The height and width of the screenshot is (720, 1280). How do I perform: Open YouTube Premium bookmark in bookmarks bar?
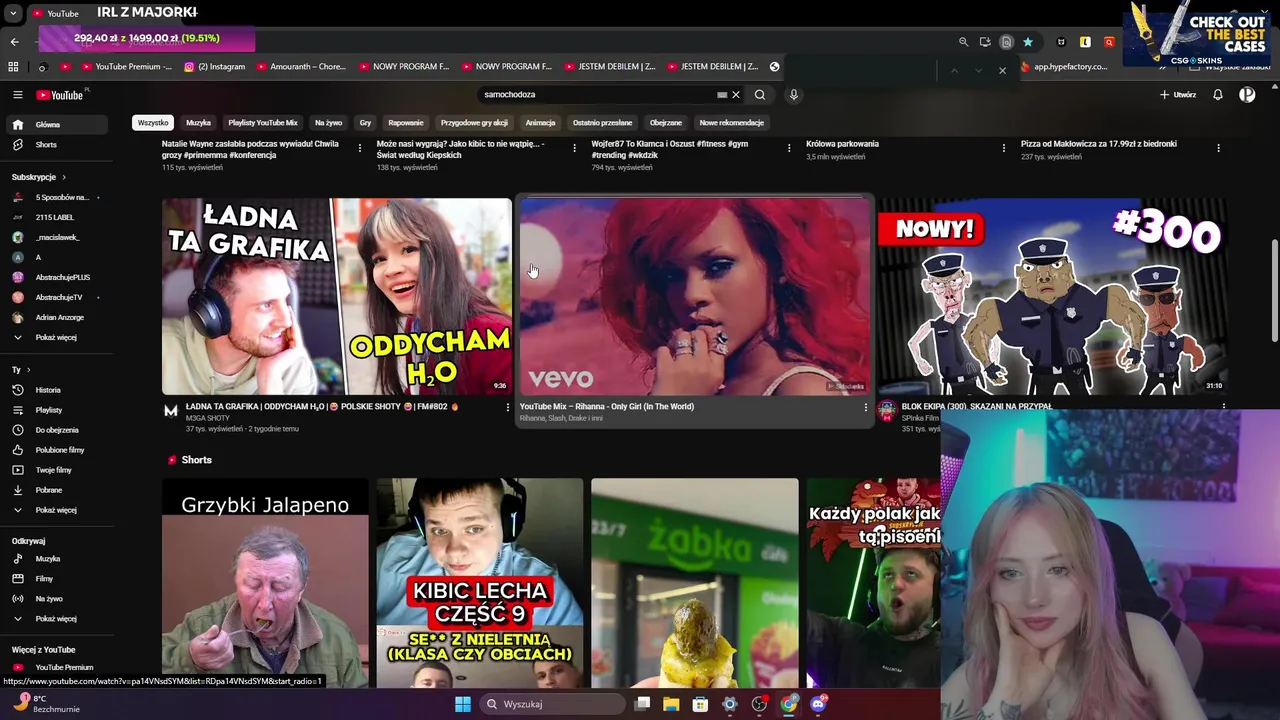pyautogui.click(x=126, y=67)
